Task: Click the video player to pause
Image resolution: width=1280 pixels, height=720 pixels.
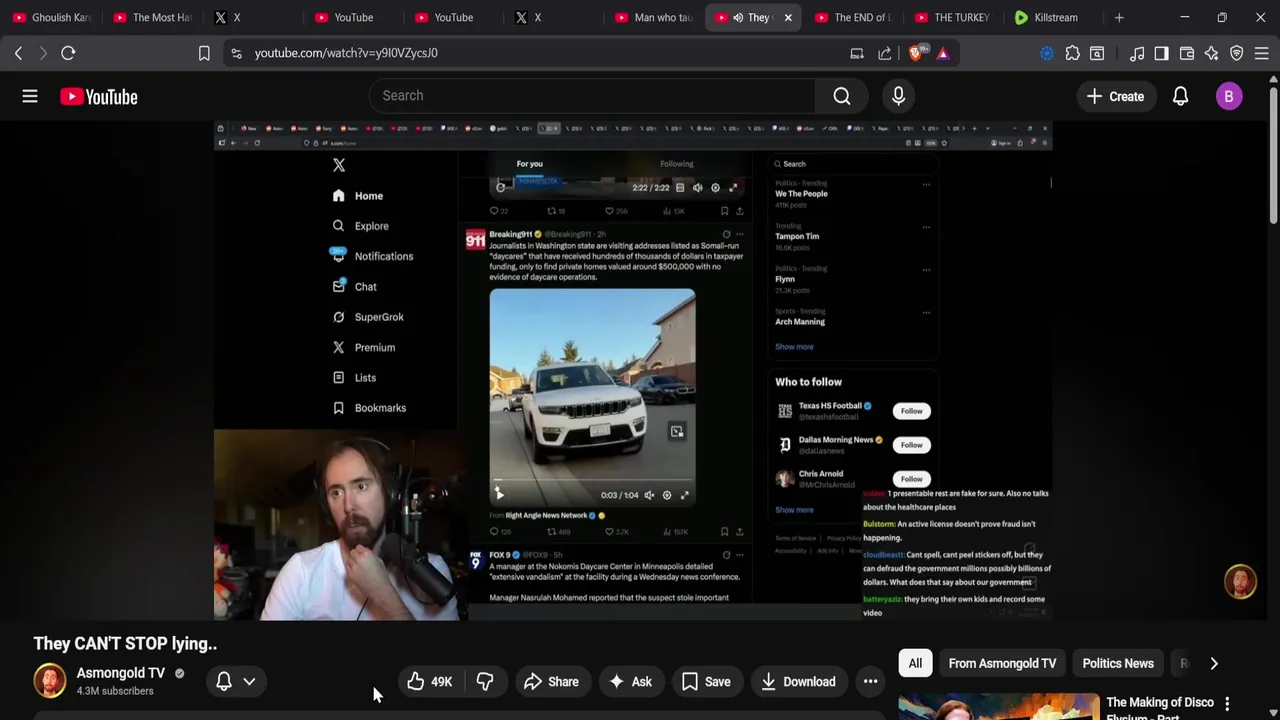Action: pos(632,370)
